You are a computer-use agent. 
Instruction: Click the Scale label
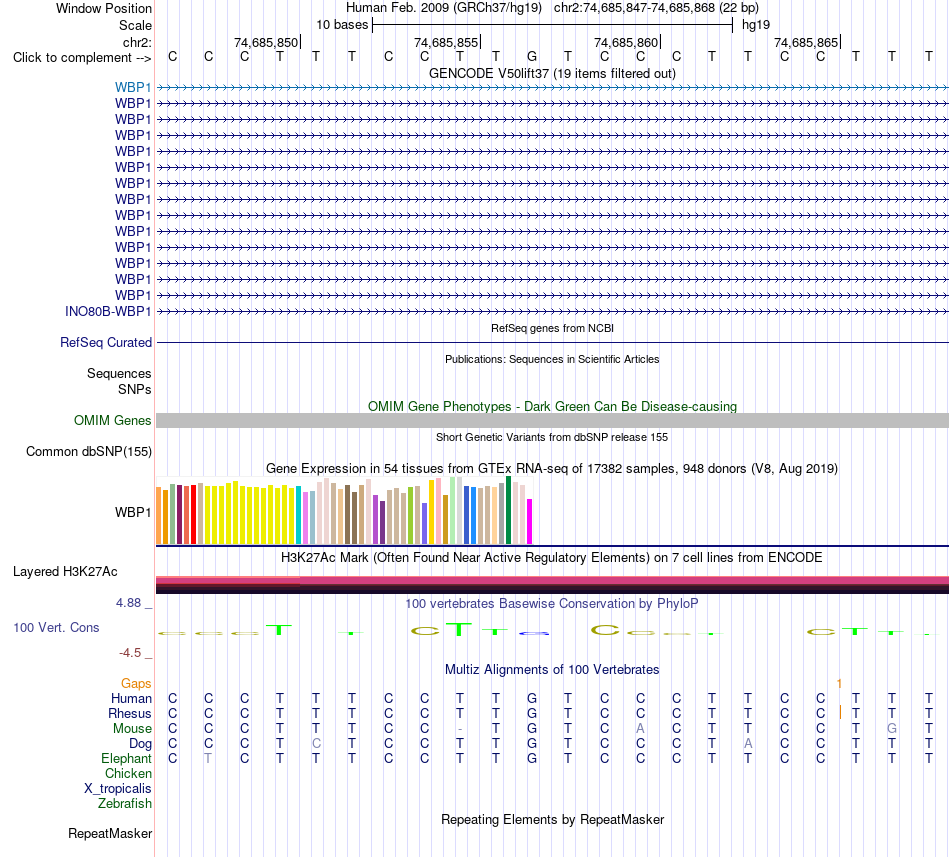click(x=135, y=25)
